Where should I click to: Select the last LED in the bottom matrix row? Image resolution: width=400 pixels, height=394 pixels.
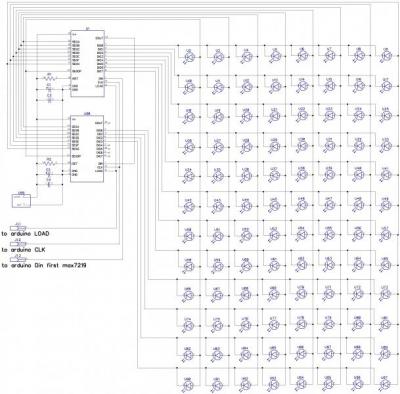pyautogui.click(x=386, y=386)
